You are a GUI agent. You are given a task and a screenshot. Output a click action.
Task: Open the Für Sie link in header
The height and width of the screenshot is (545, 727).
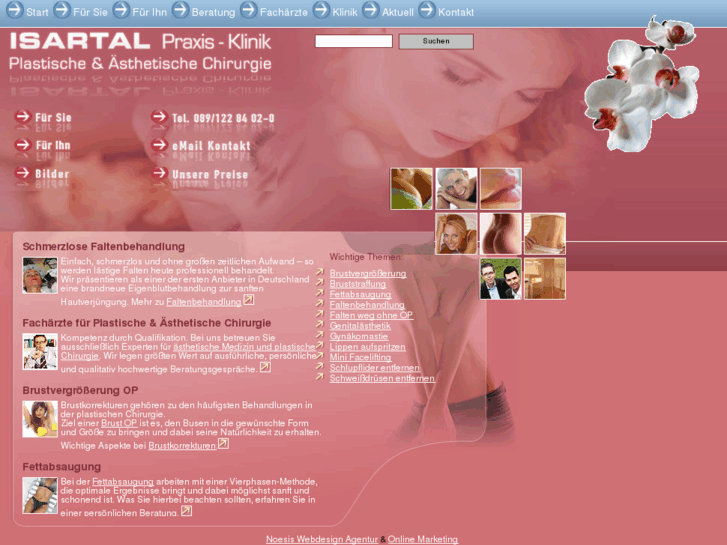point(53,117)
